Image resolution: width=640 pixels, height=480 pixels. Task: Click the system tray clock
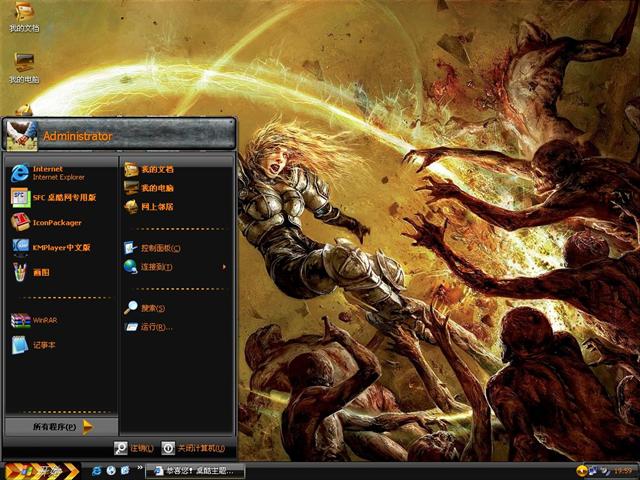[x=623, y=471]
